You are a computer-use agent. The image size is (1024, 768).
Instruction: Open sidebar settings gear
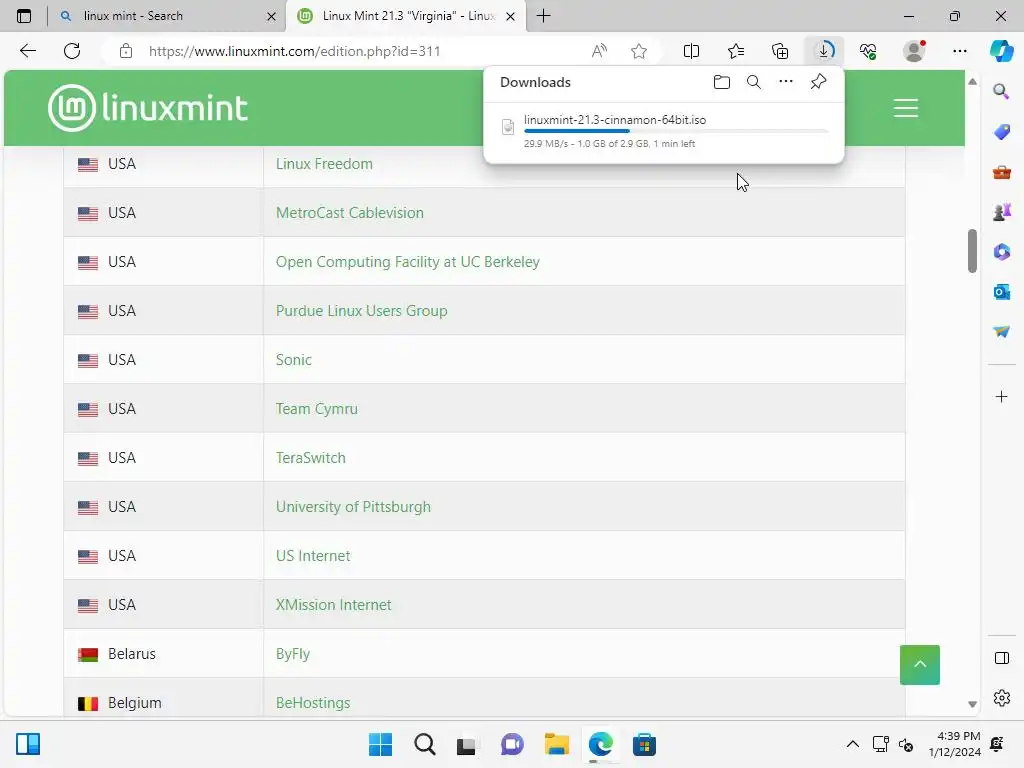1001,698
